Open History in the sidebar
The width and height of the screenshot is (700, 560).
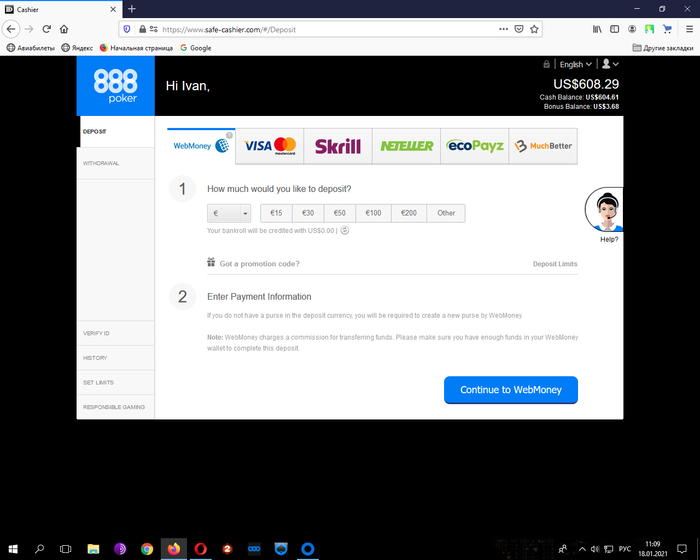[x=116, y=358]
